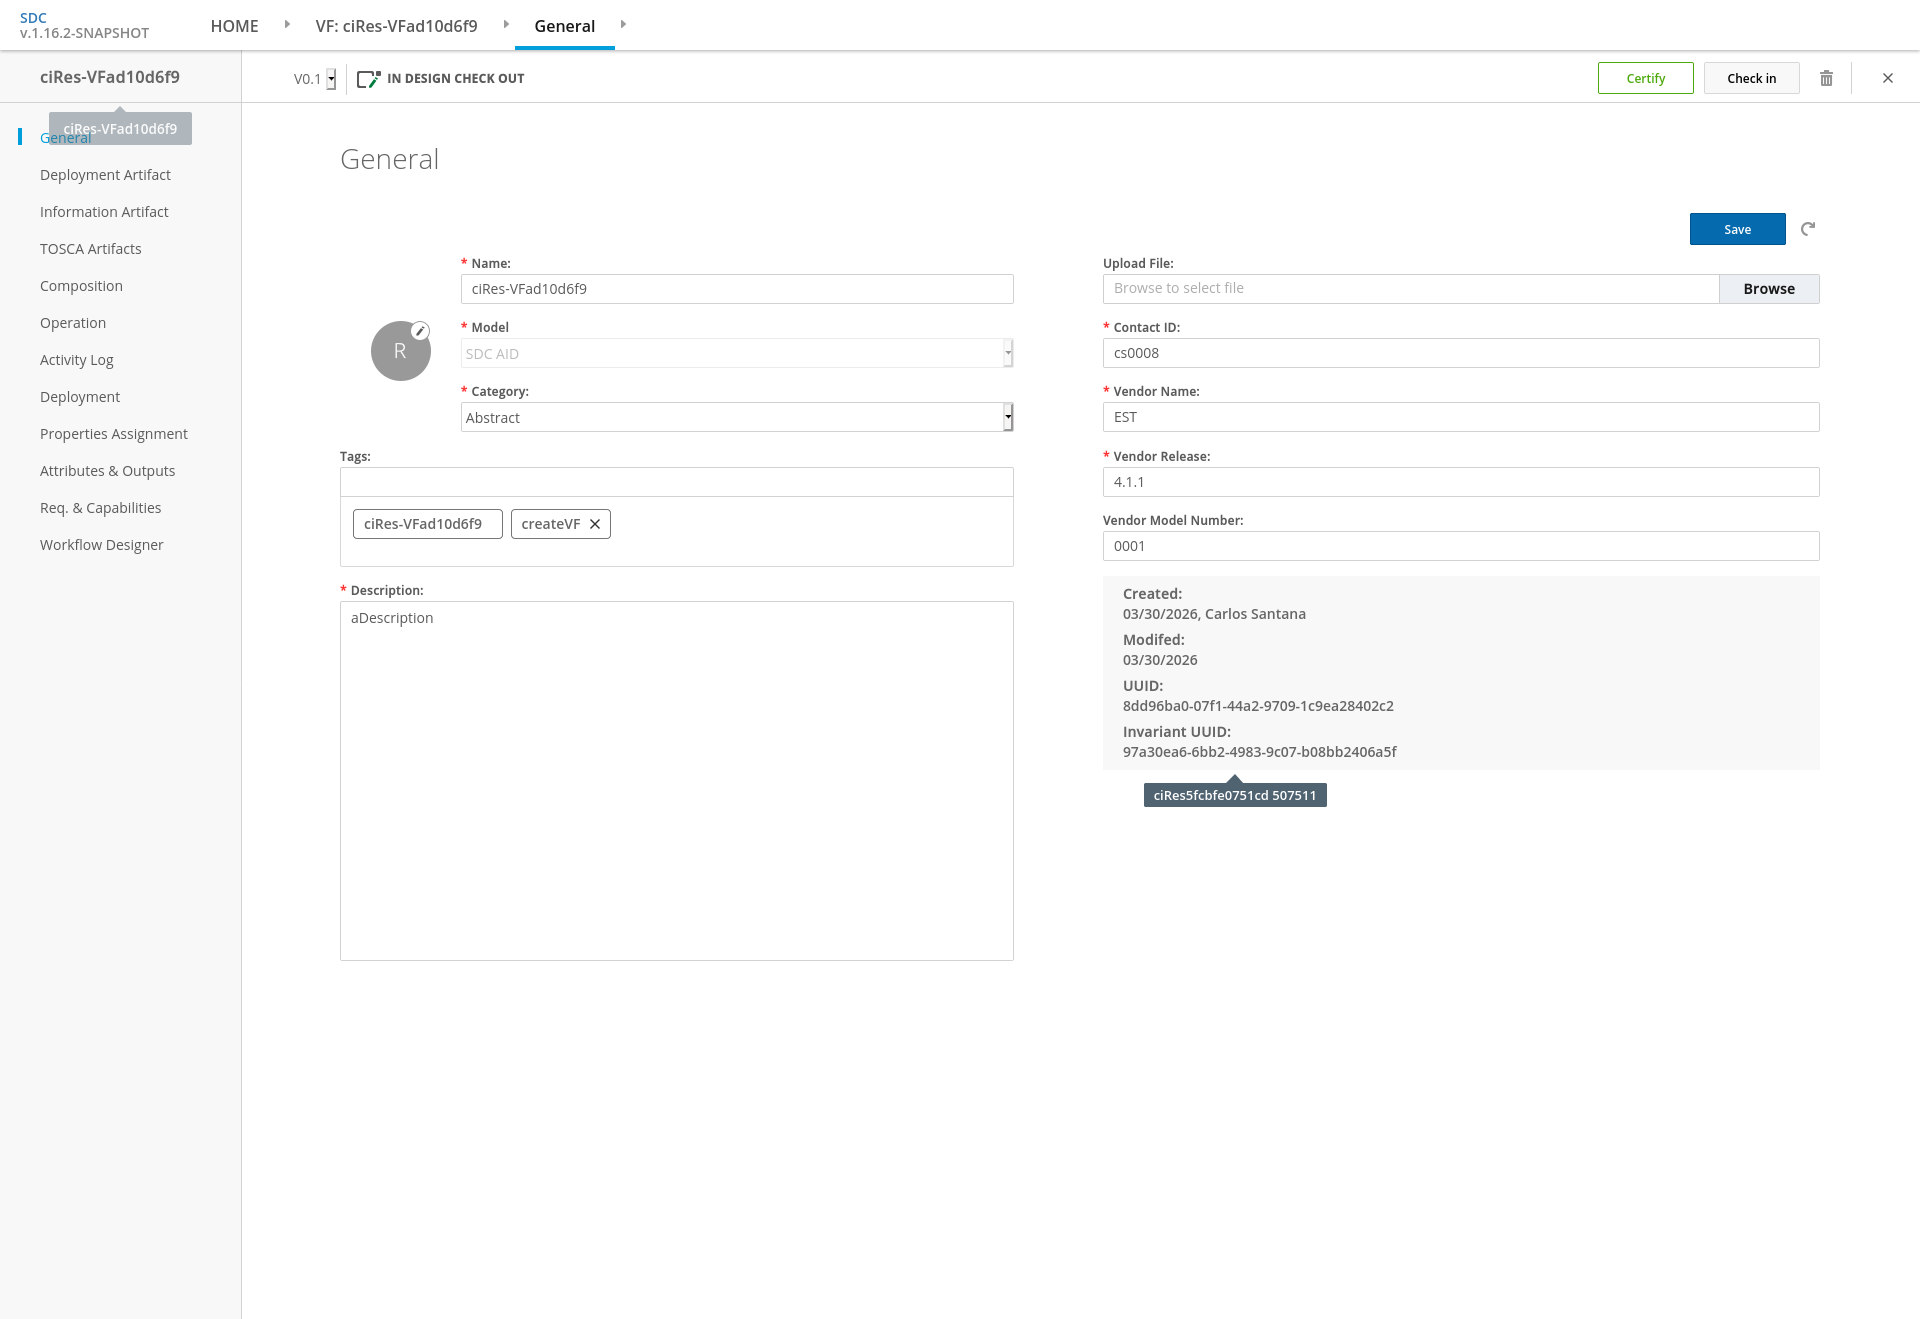Go to Deployment Artifact section

(105, 175)
